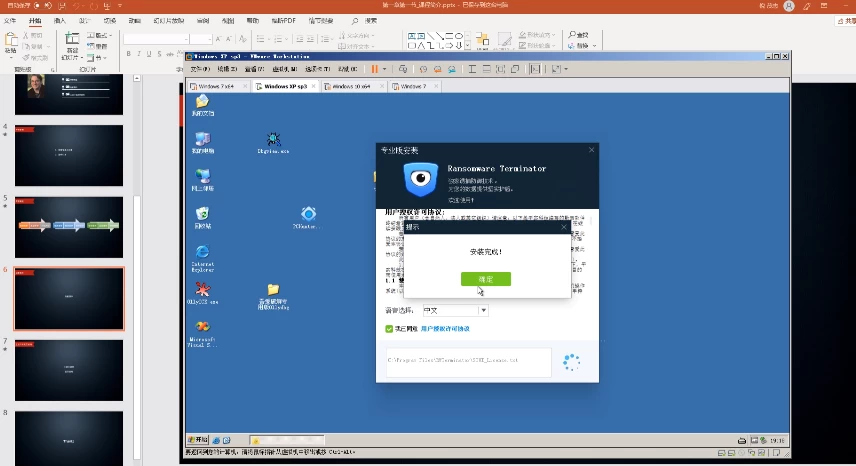Click the installation path input field
The height and width of the screenshot is (466, 856).
[468, 360]
